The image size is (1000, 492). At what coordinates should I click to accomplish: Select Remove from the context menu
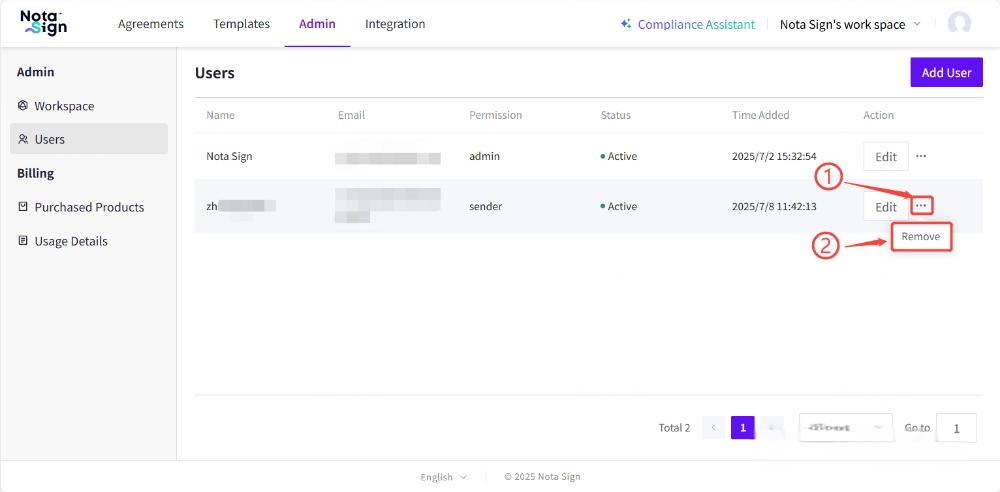pos(920,237)
